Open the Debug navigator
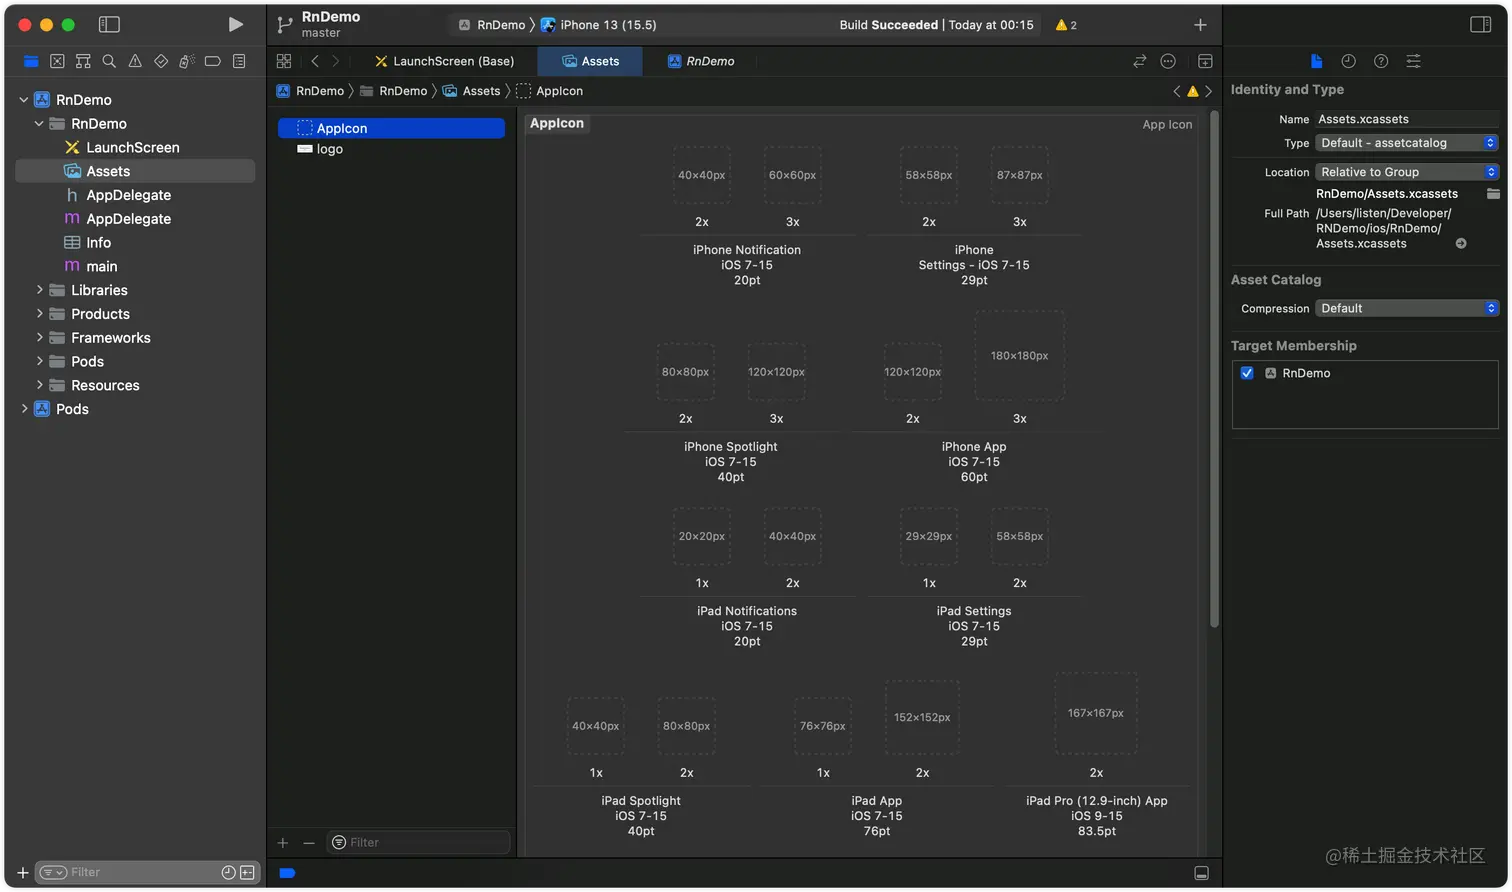Screen dimensions: 1512x892 [186, 61]
